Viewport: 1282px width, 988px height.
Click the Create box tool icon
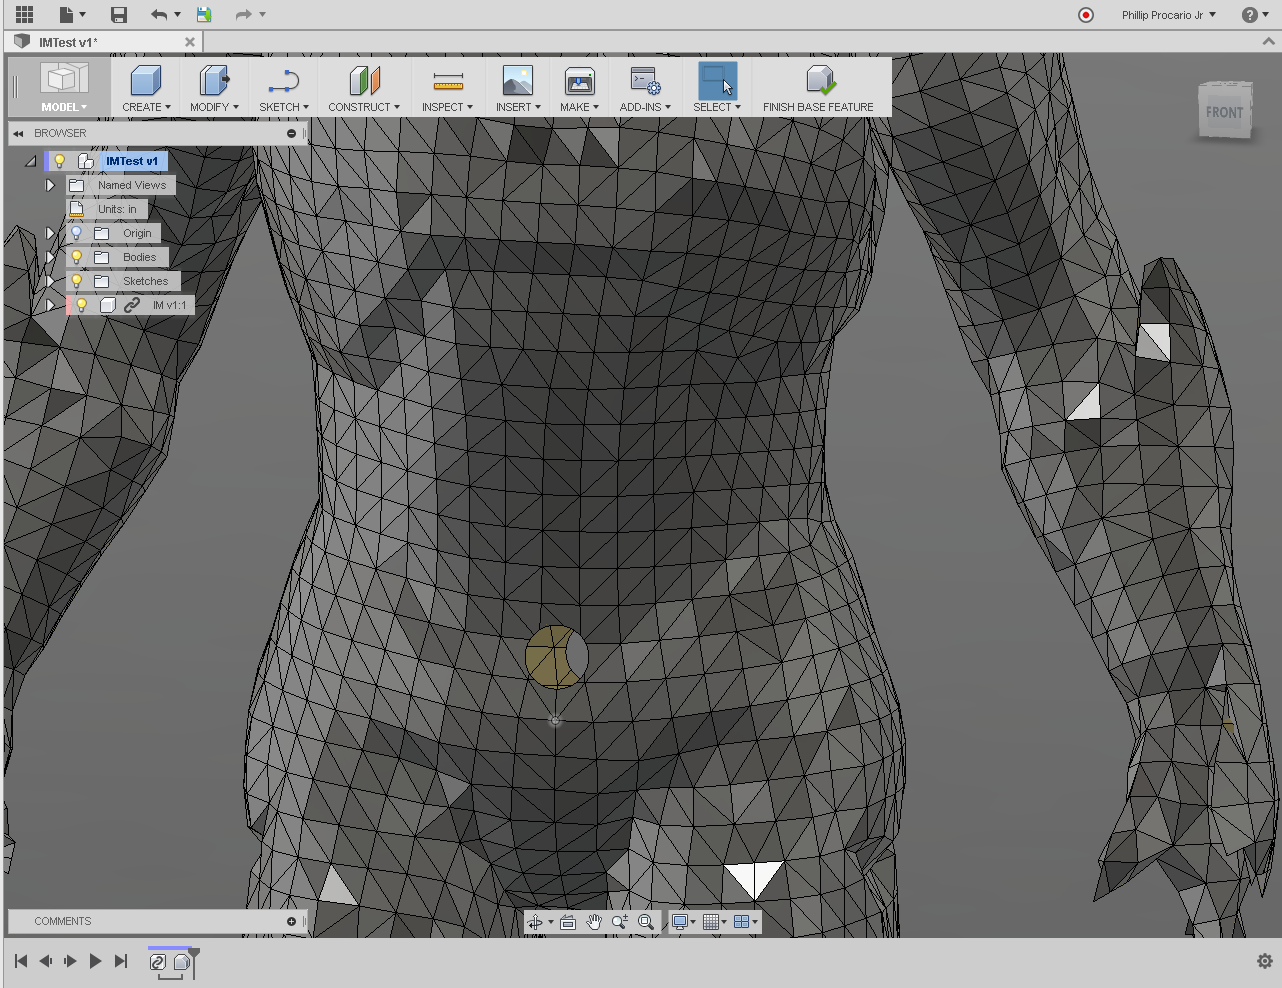point(146,80)
